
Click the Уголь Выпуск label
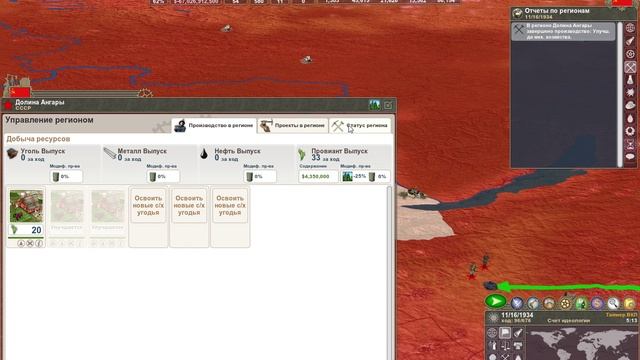43,151
